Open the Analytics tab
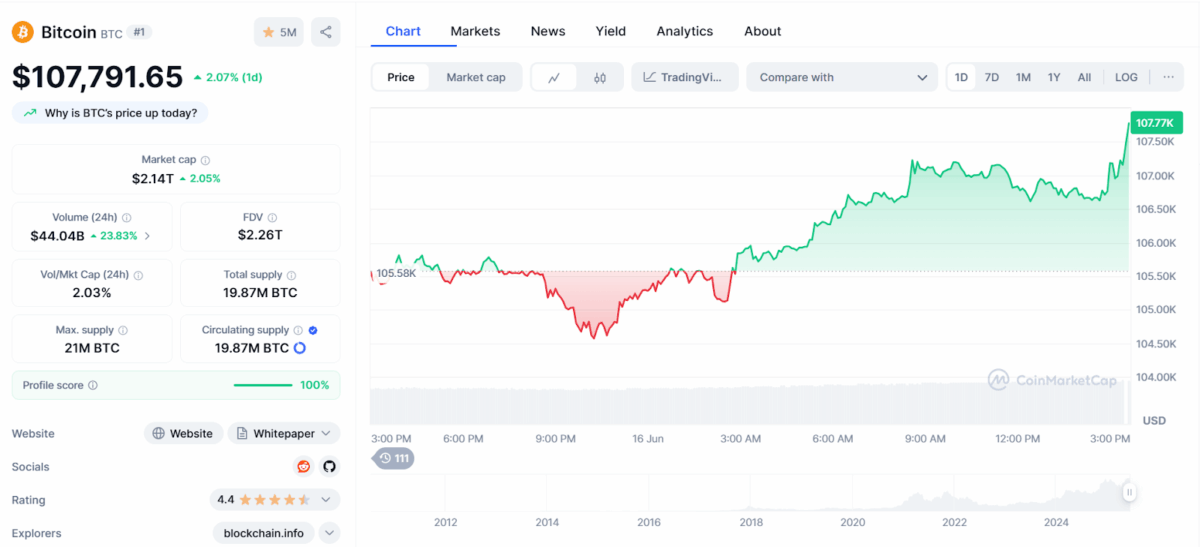This screenshot has height=547, width=1200. [x=685, y=31]
